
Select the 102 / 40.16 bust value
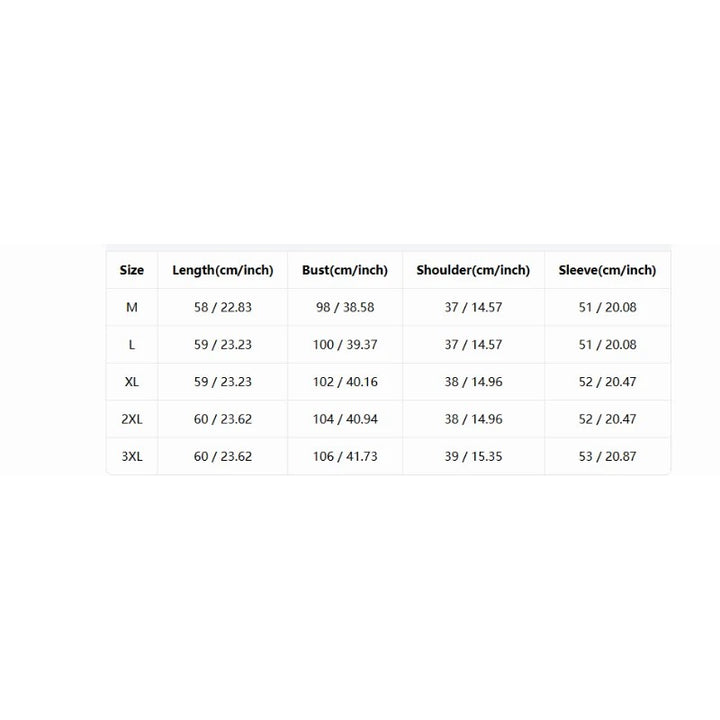pyautogui.click(x=345, y=382)
